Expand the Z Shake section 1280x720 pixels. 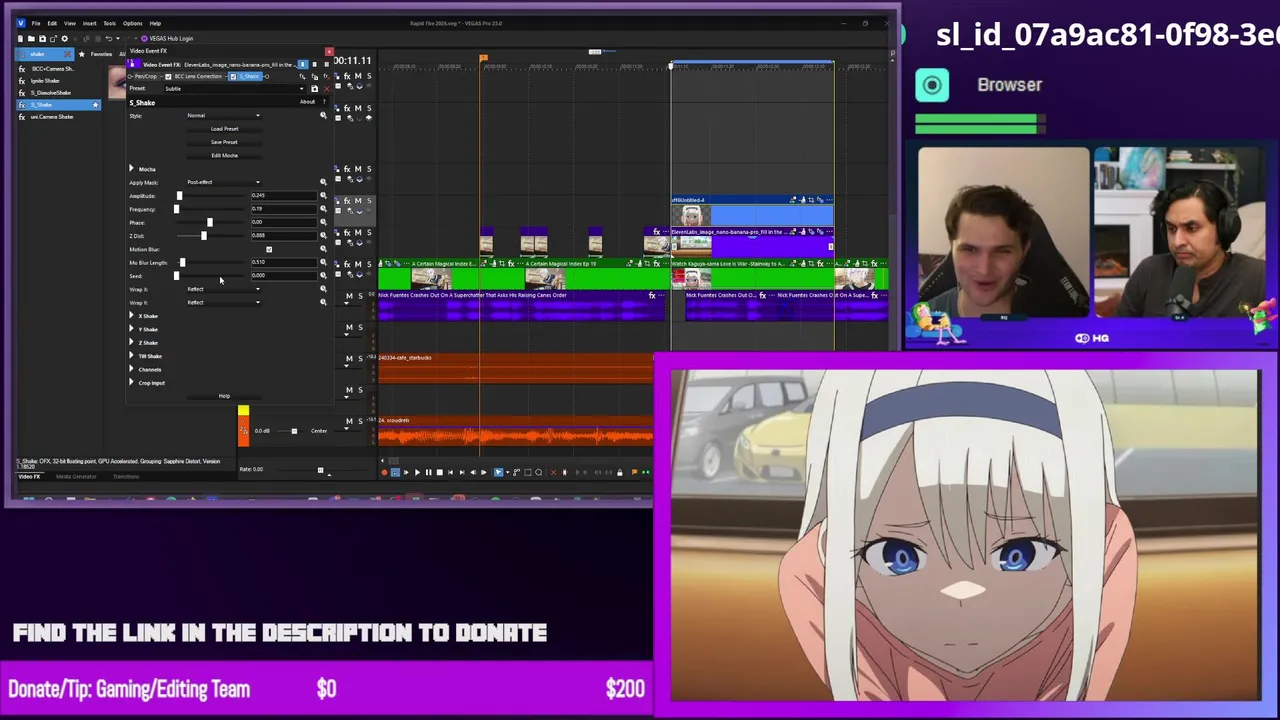tap(131, 342)
